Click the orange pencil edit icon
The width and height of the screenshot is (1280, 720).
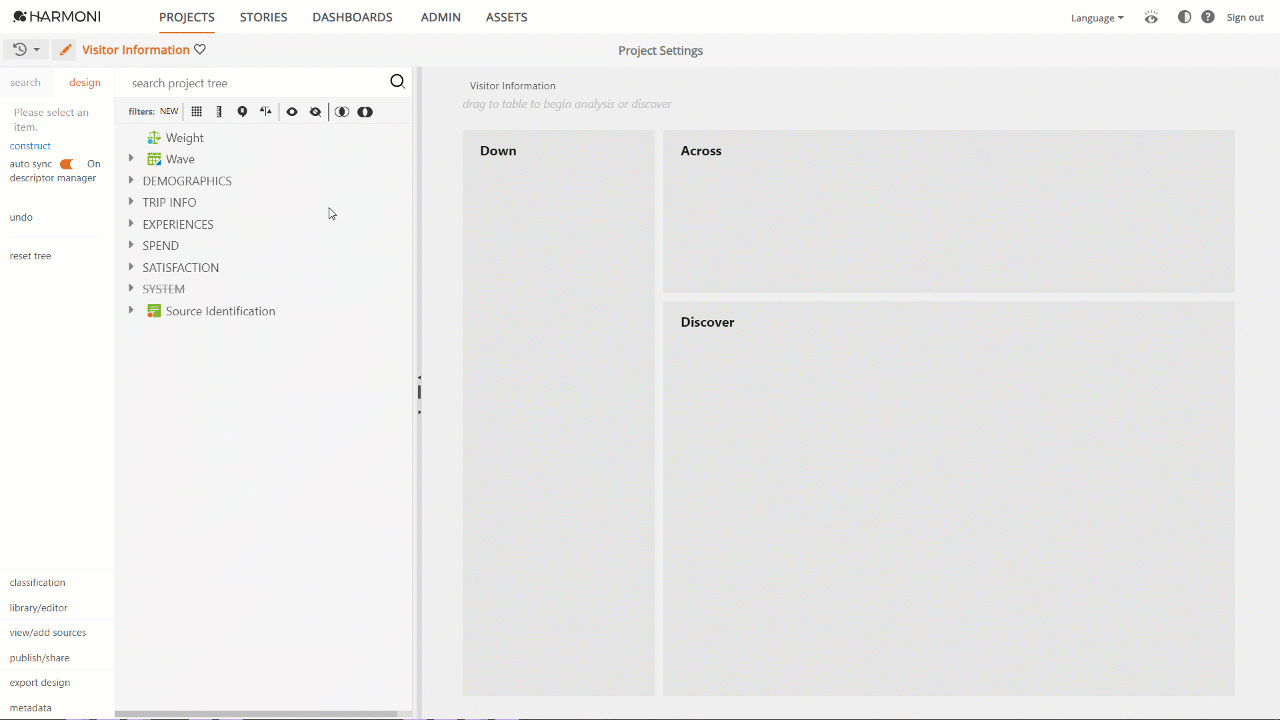tap(65, 50)
